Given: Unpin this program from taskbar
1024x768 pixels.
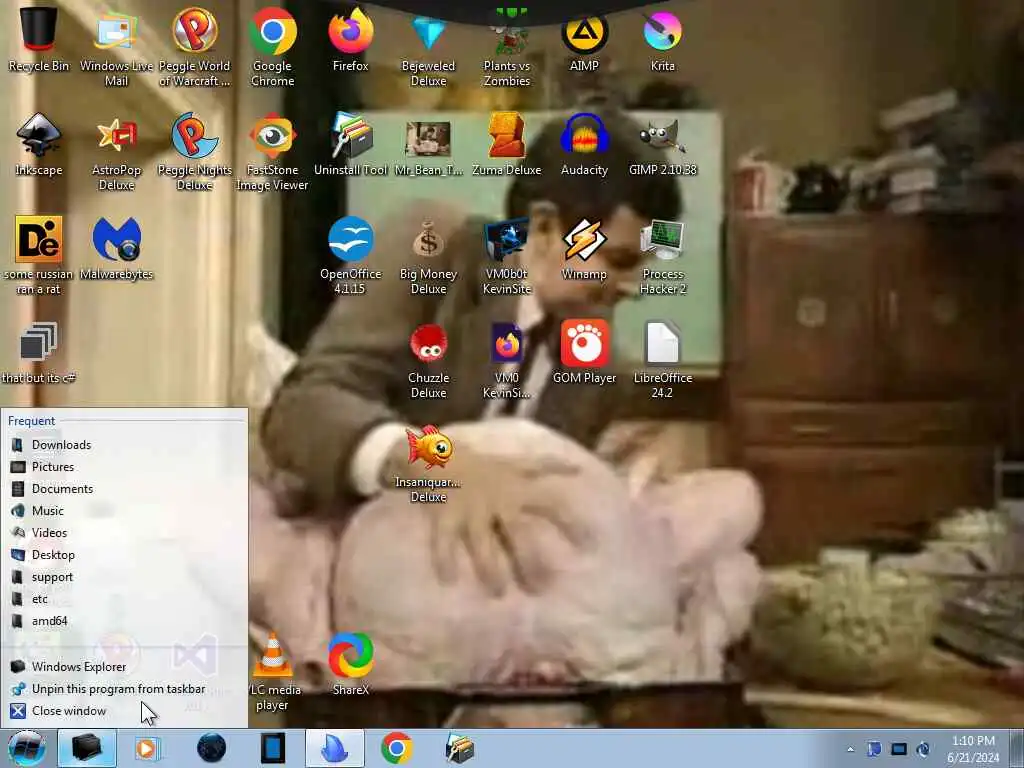Looking at the screenshot, I should [124, 689].
